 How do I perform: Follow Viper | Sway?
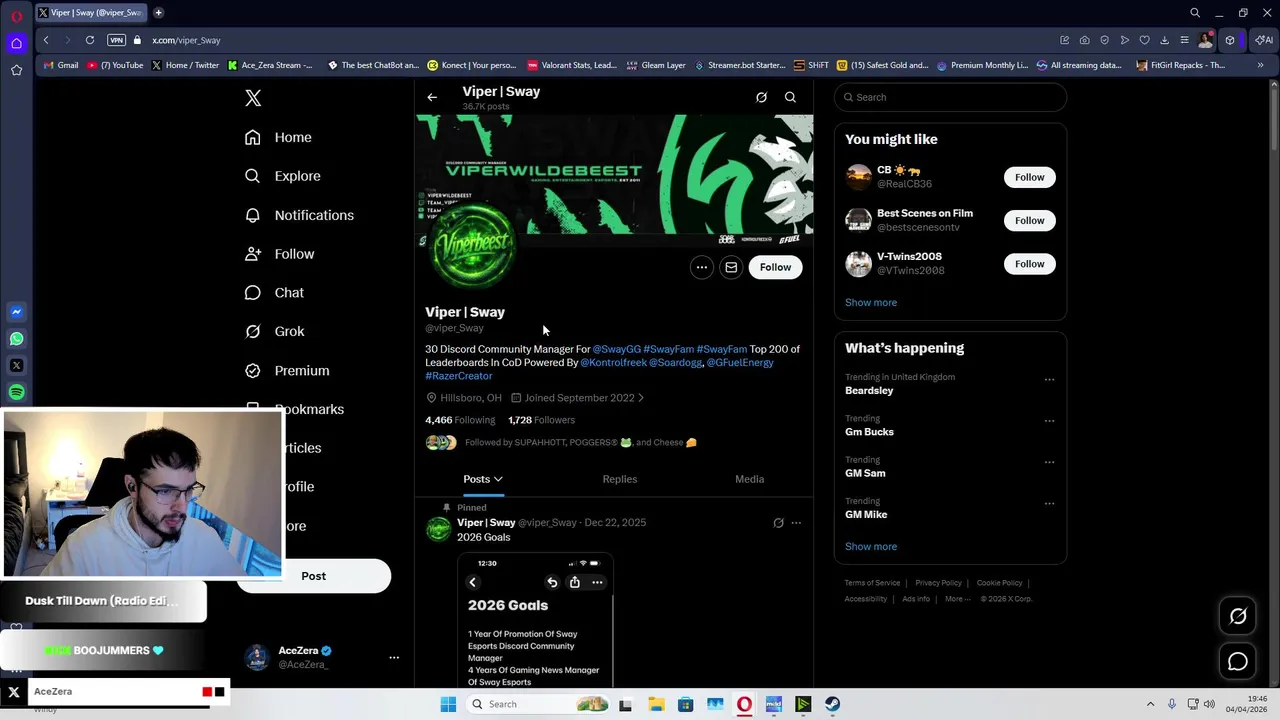pos(775,267)
